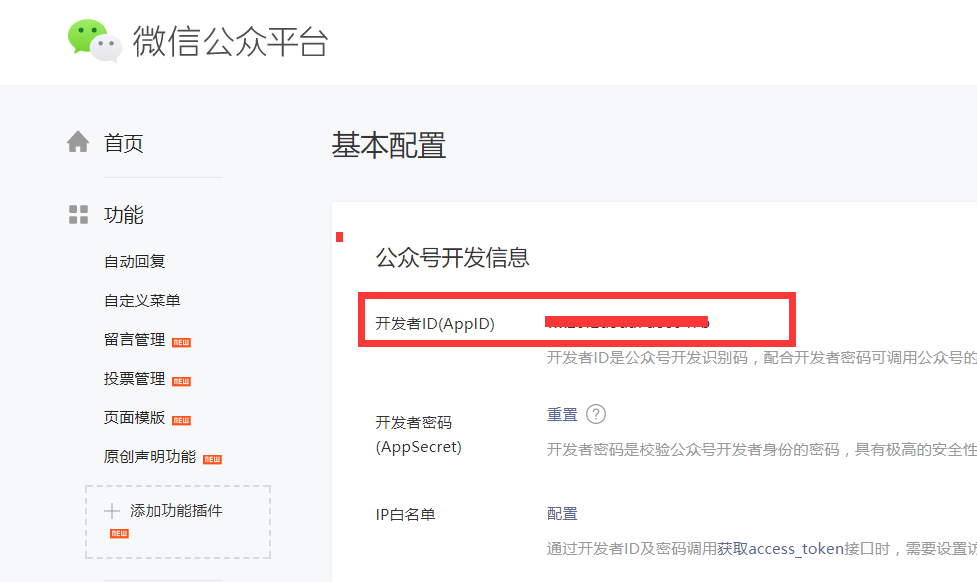Open 自动回复 in the sidebar
Screen dimensions: 977x582
(135, 262)
